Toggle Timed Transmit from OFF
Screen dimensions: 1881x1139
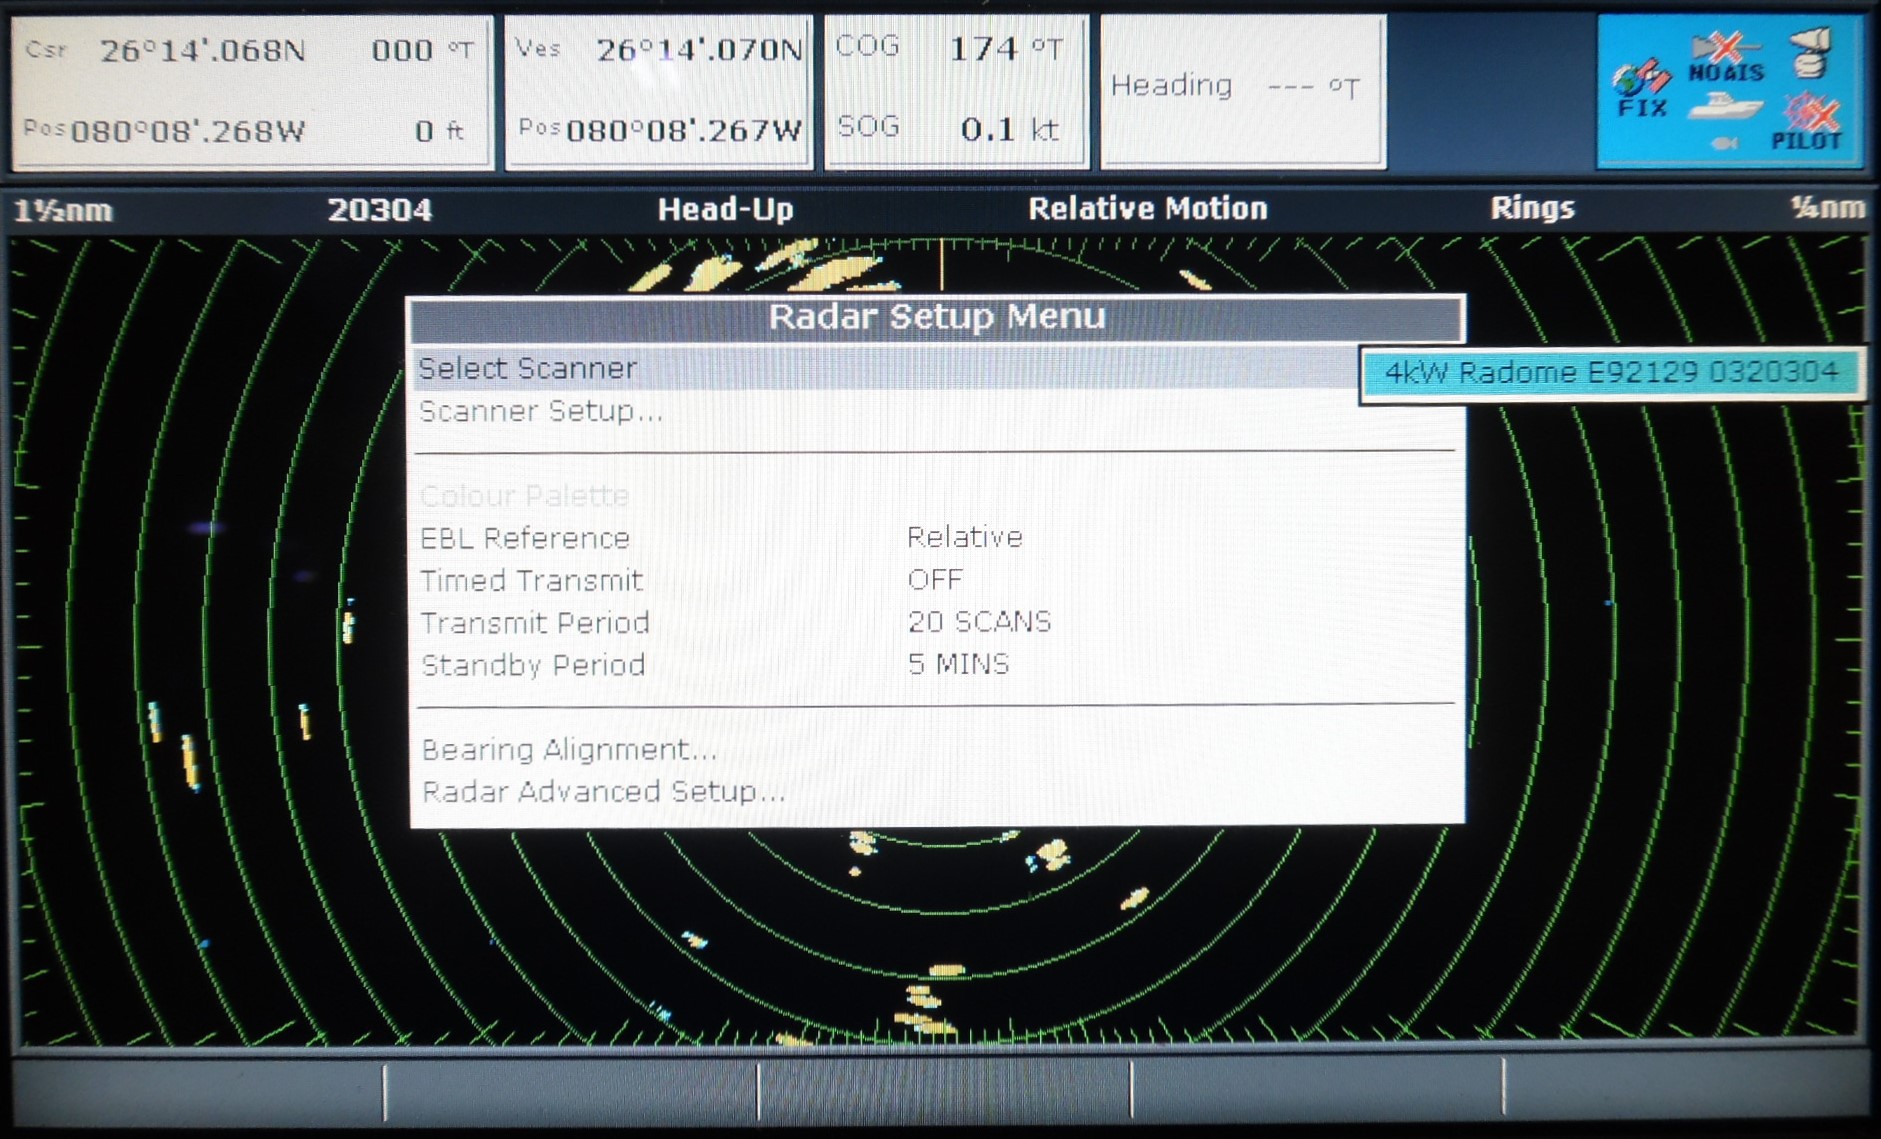(934, 580)
